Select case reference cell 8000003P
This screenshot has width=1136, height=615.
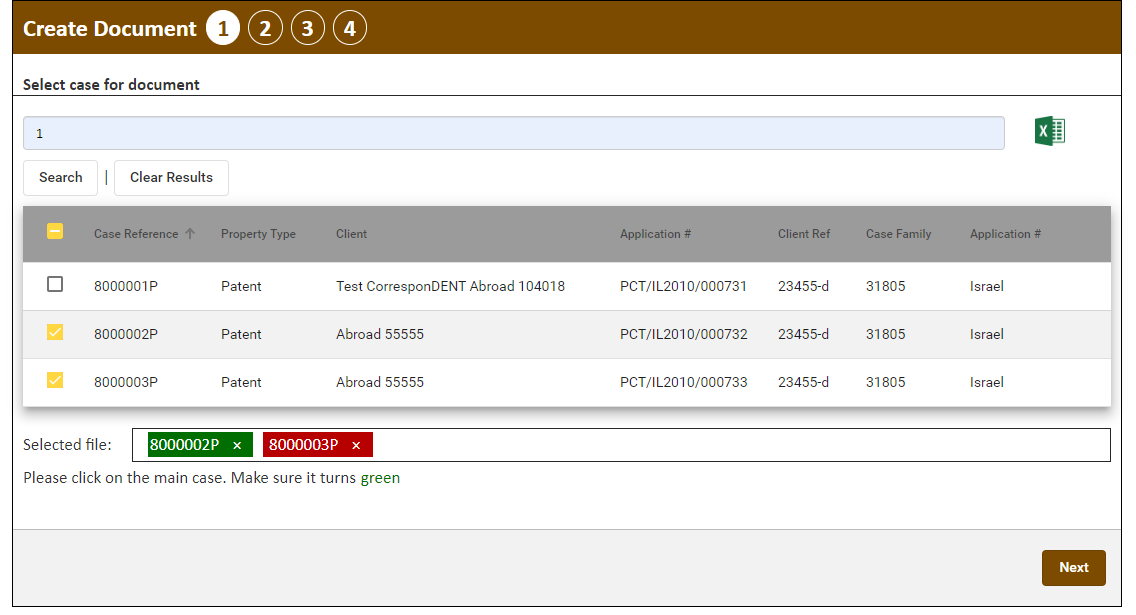click(x=126, y=382)
